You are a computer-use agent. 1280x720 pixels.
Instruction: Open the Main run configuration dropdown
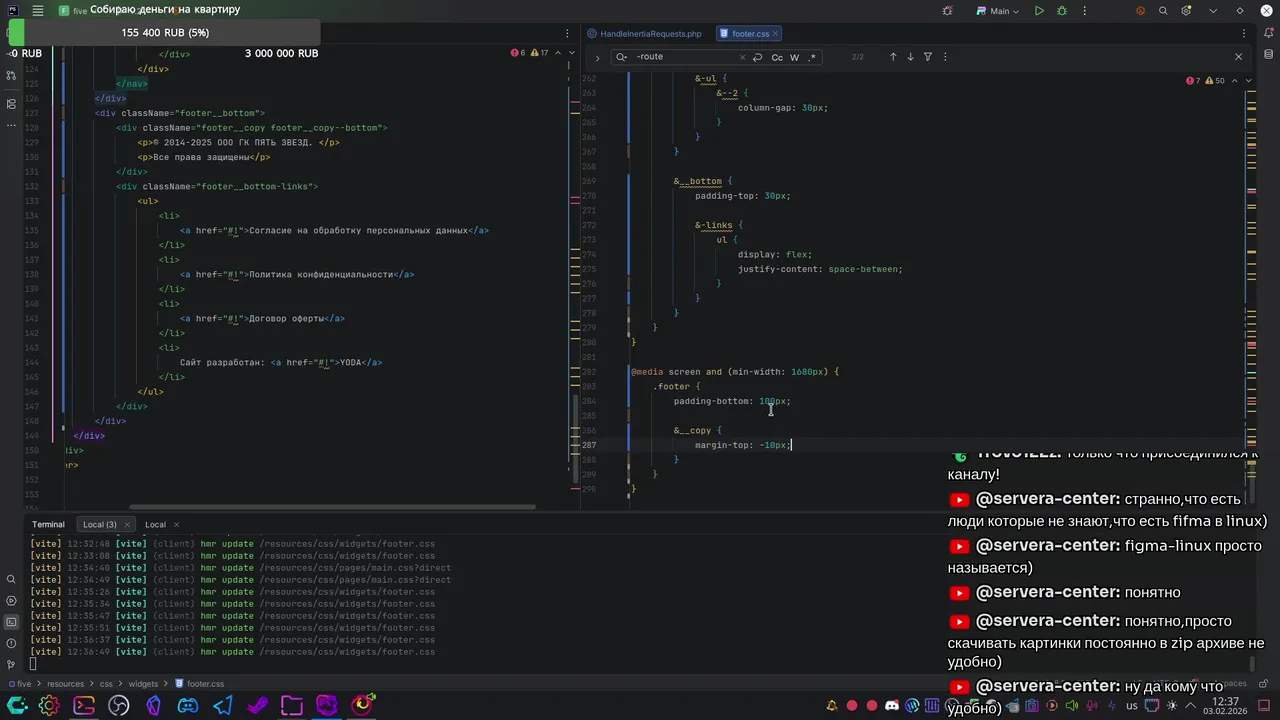(999, 11)
